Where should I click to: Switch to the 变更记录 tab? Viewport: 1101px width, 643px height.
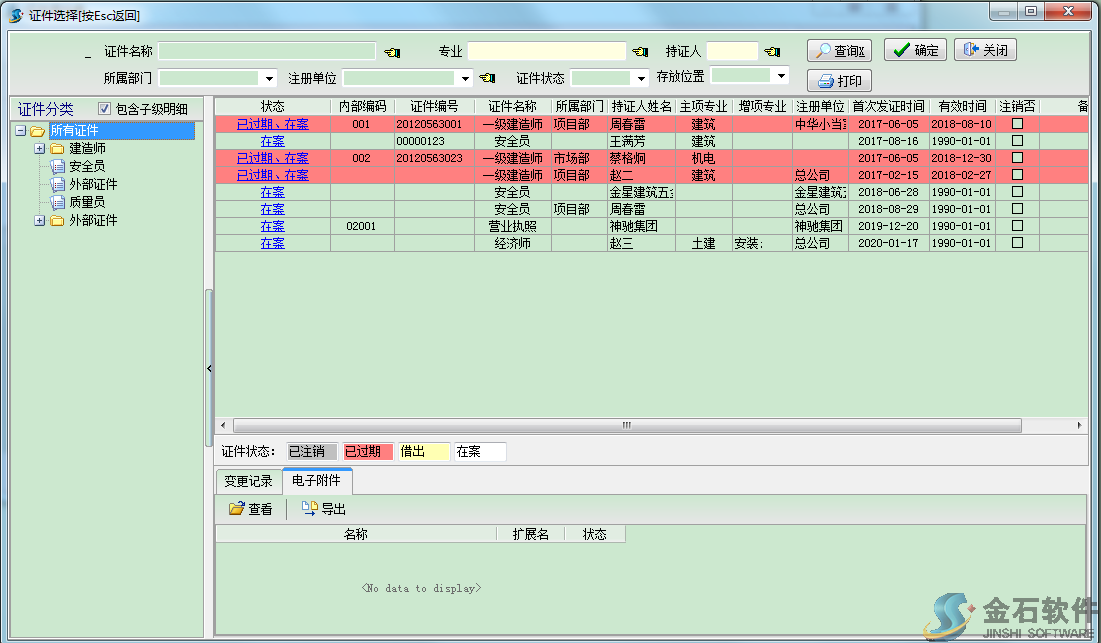[248, 481]
